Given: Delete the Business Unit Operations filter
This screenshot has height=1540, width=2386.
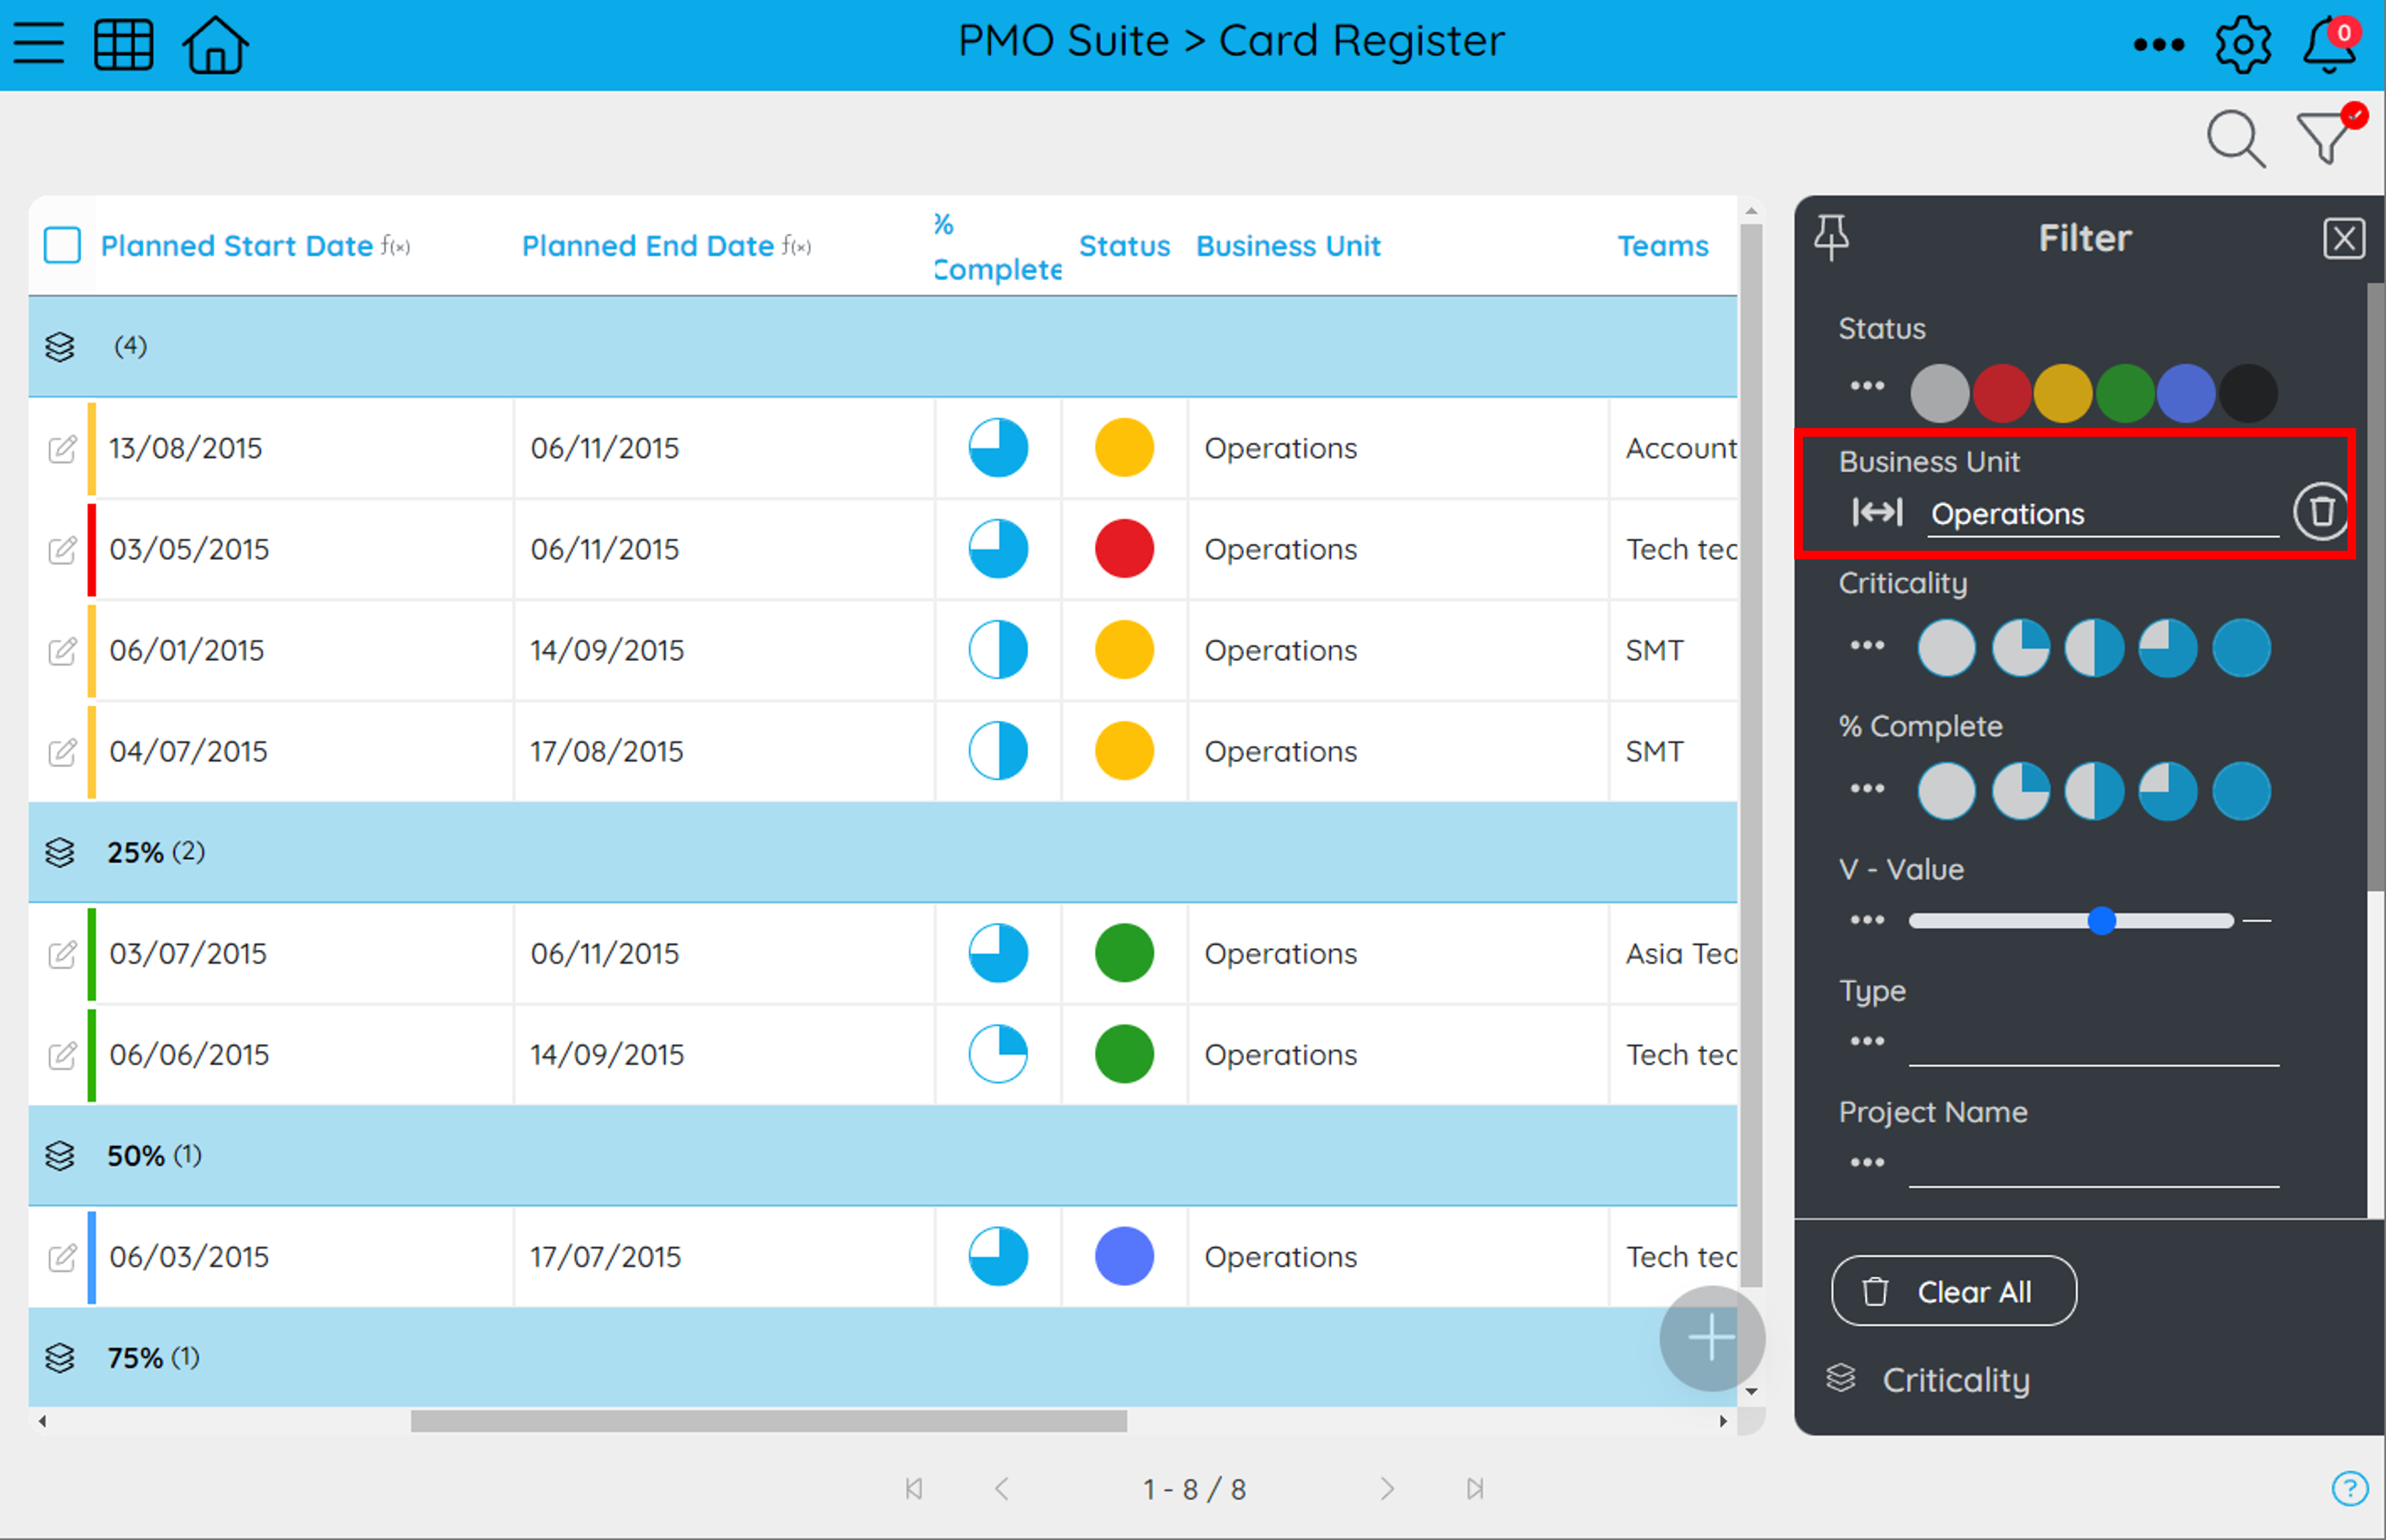Looking at the screenshot, I should (x=2320, y=512).
